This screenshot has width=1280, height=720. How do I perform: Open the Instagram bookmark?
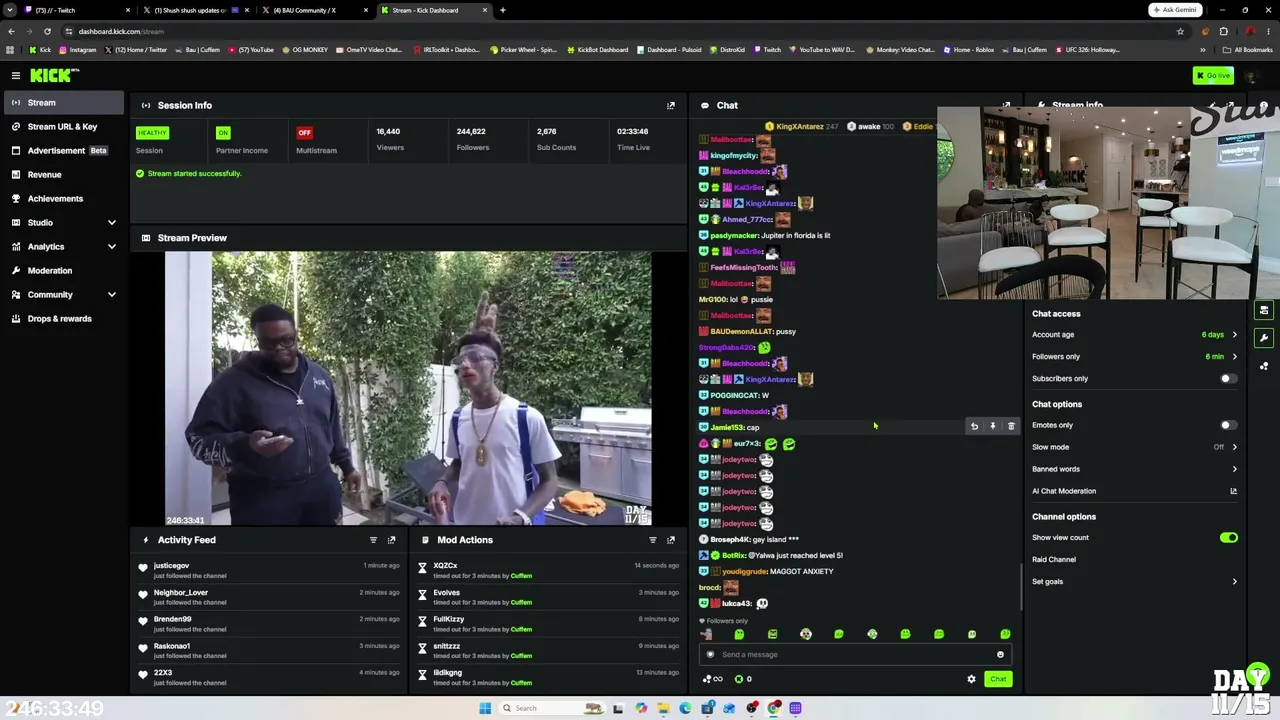77,49
